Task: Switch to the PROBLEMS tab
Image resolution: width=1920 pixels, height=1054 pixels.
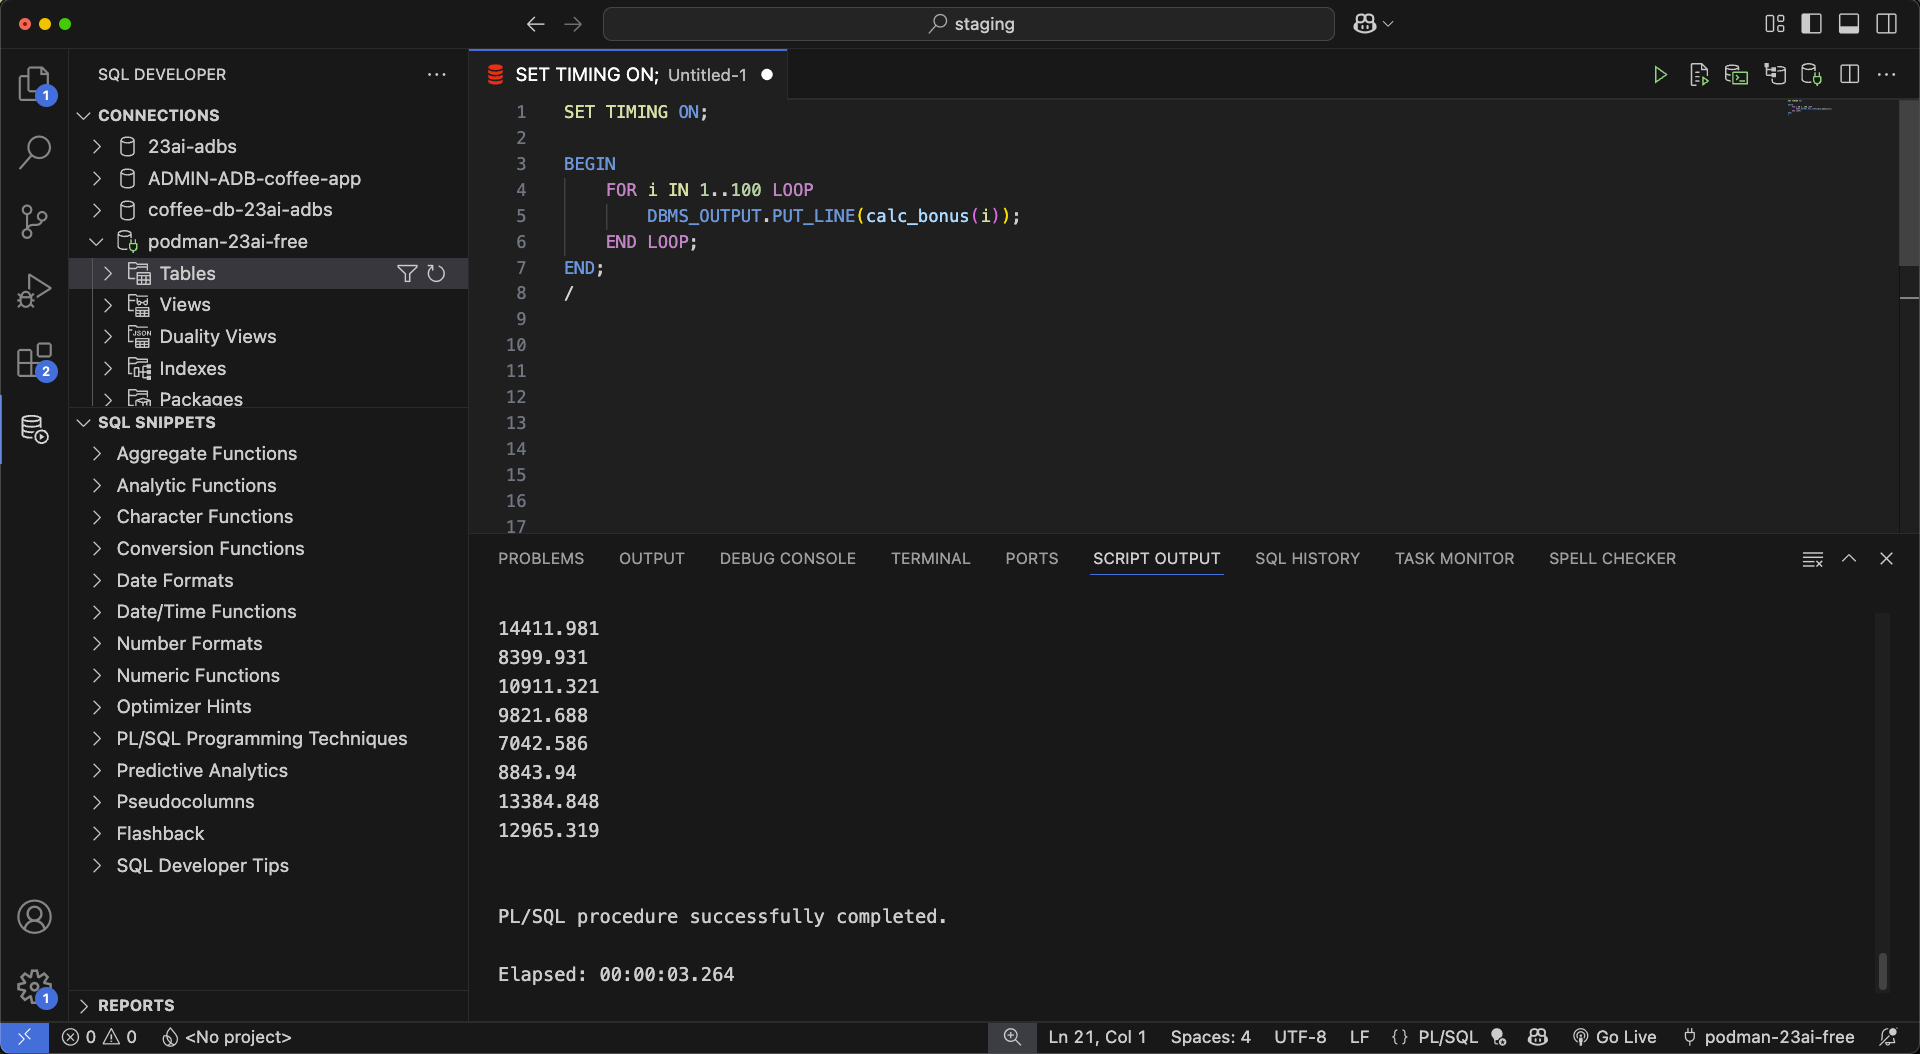Action: pyautogui.click(x=541, y=559)
